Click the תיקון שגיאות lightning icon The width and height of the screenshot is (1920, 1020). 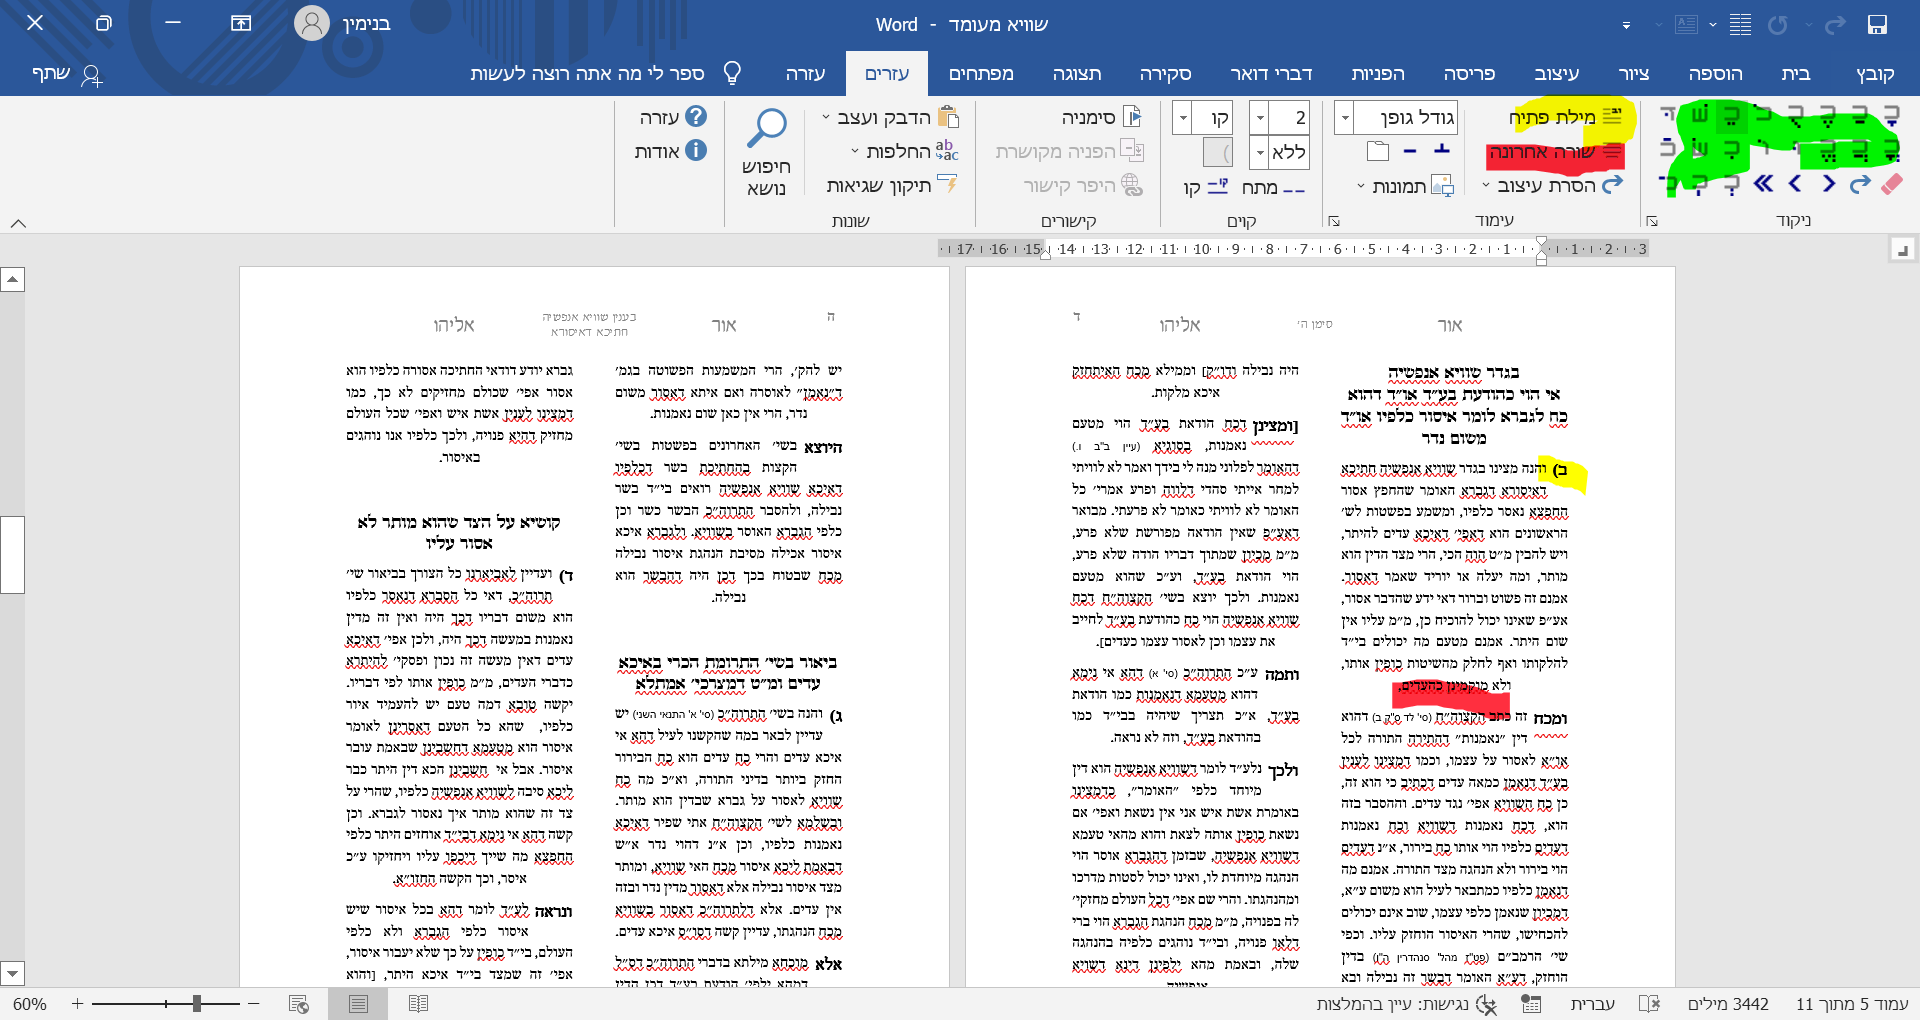[x=947, y=185]
